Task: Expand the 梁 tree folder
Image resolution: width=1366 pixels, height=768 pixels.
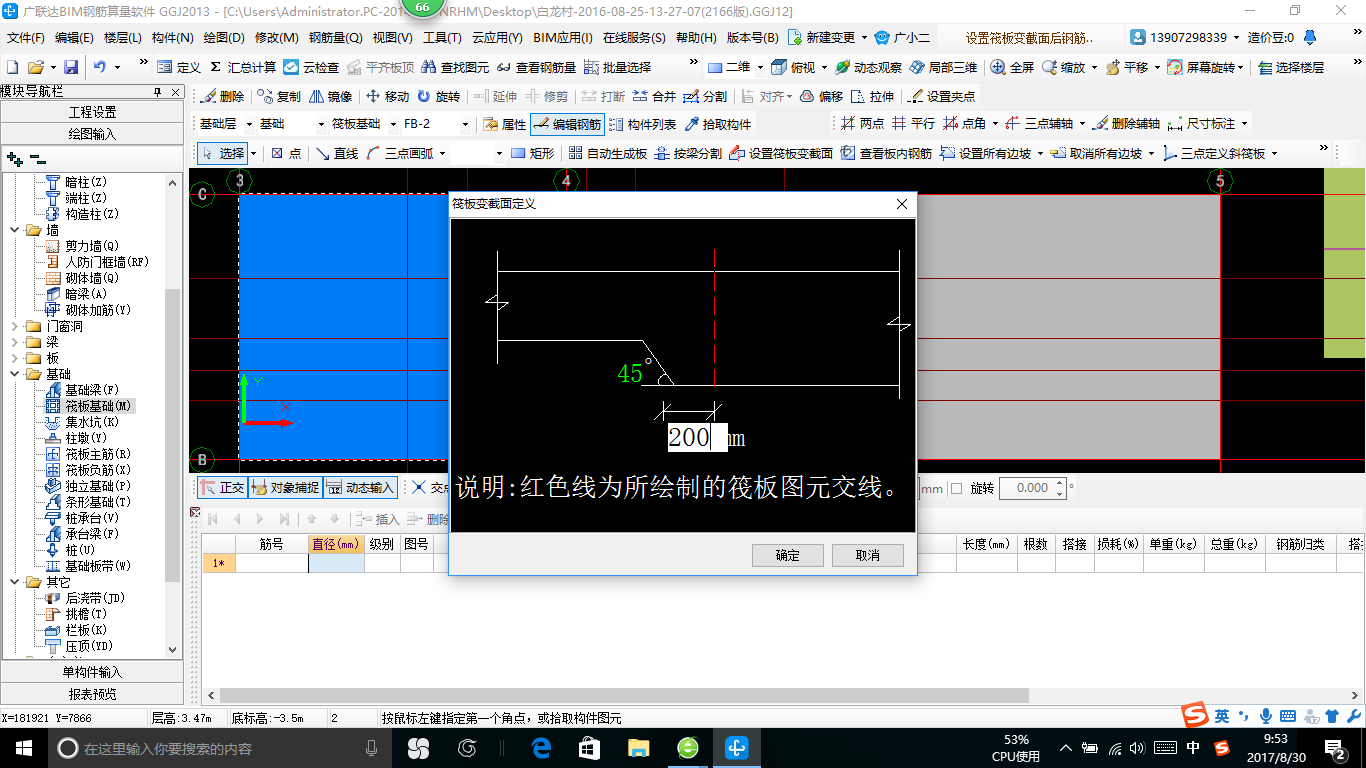Action: (16, 342)
